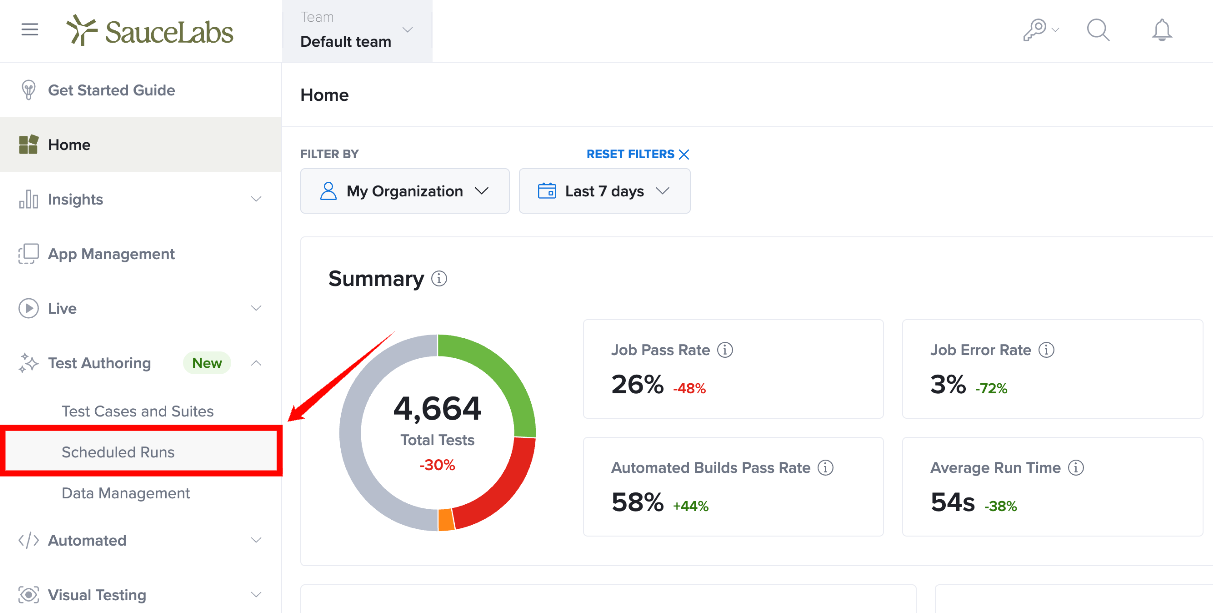Open the My Organization filter dropdown
The width and height of the screenshot is (1213, 613).
(405, 191)
